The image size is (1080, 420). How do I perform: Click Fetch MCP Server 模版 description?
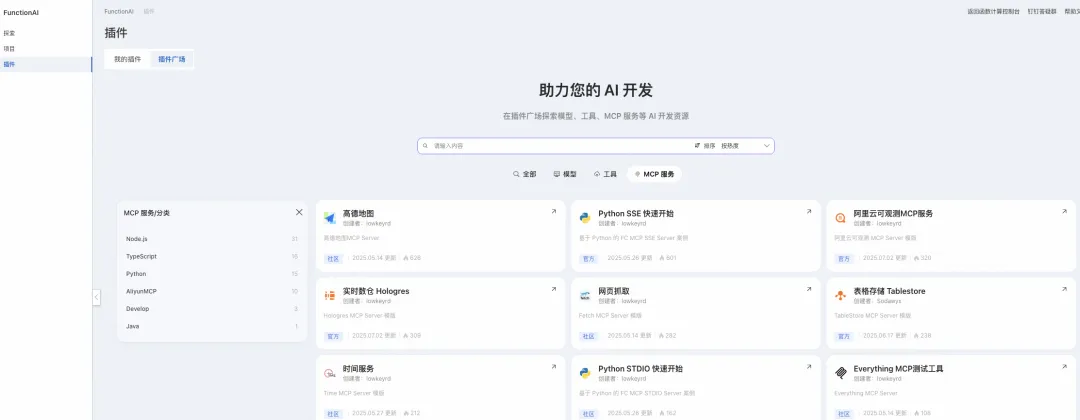[610, 315]
